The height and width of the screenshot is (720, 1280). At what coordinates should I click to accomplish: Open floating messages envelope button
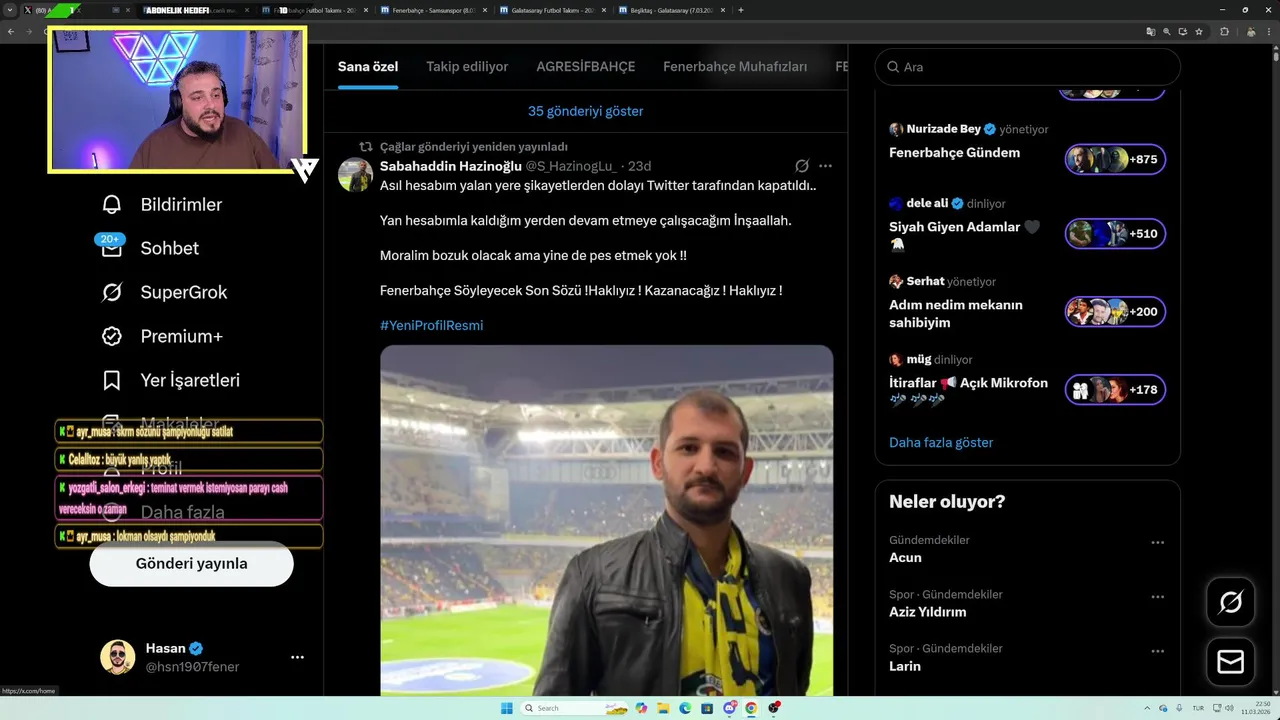[1231, 662]
